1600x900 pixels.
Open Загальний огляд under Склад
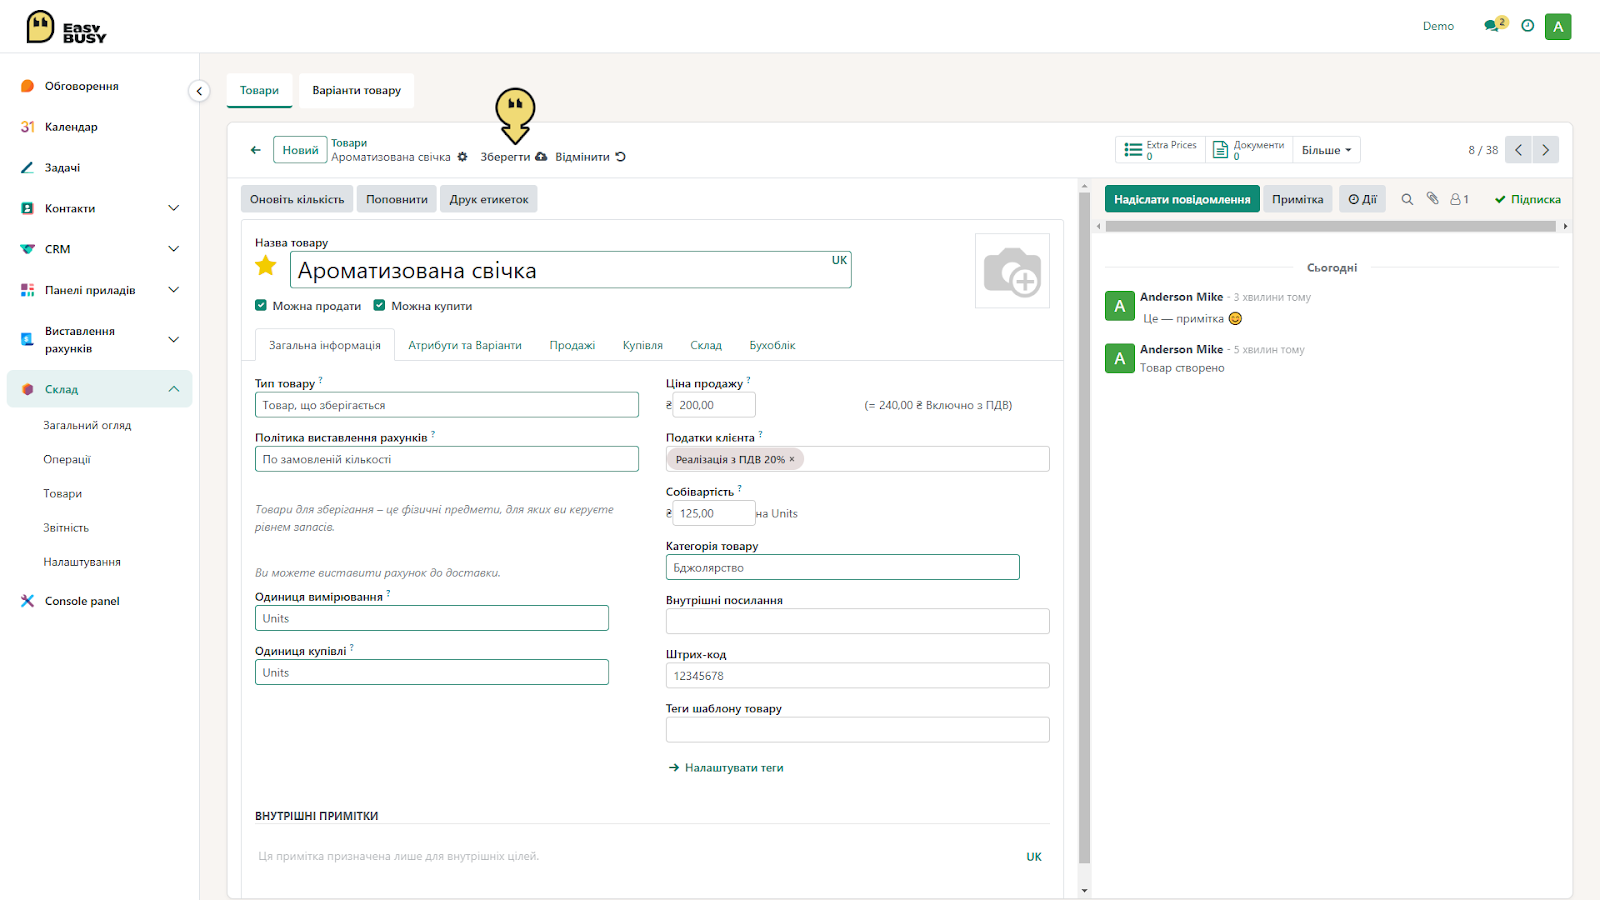tap(87, 425)
